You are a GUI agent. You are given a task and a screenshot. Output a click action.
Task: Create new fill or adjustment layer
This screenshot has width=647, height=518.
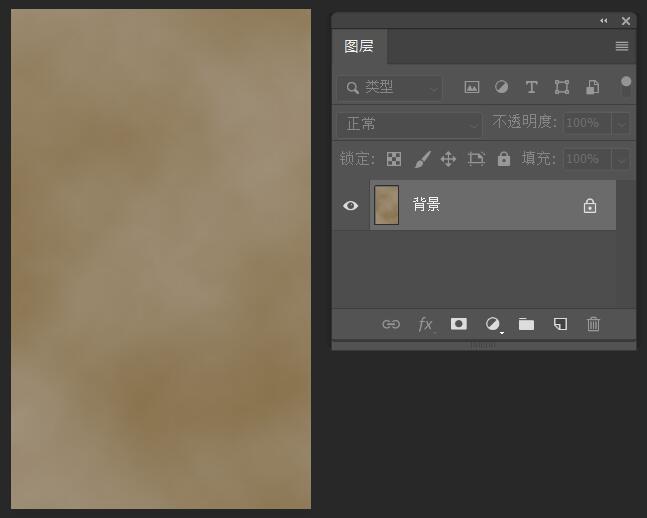coord(493,324)
